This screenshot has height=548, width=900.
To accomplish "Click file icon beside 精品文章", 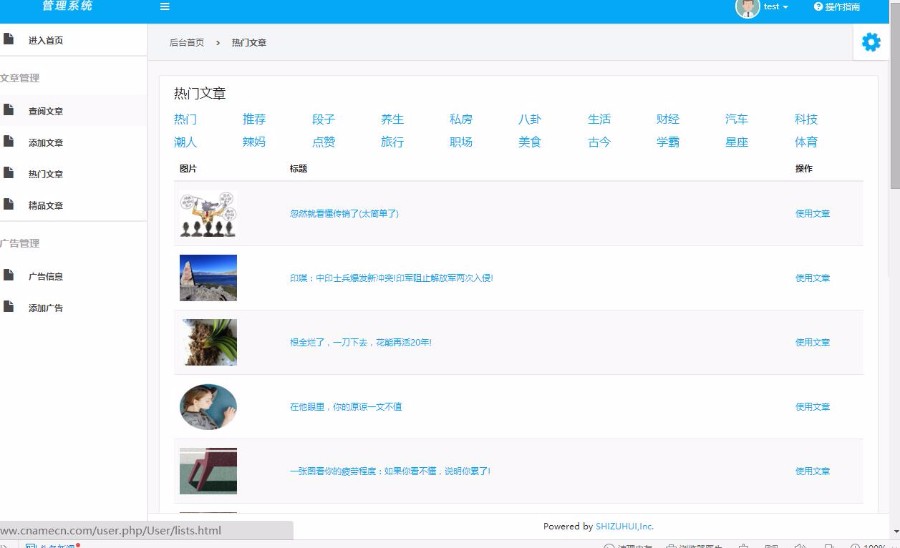I will [8, 204].
